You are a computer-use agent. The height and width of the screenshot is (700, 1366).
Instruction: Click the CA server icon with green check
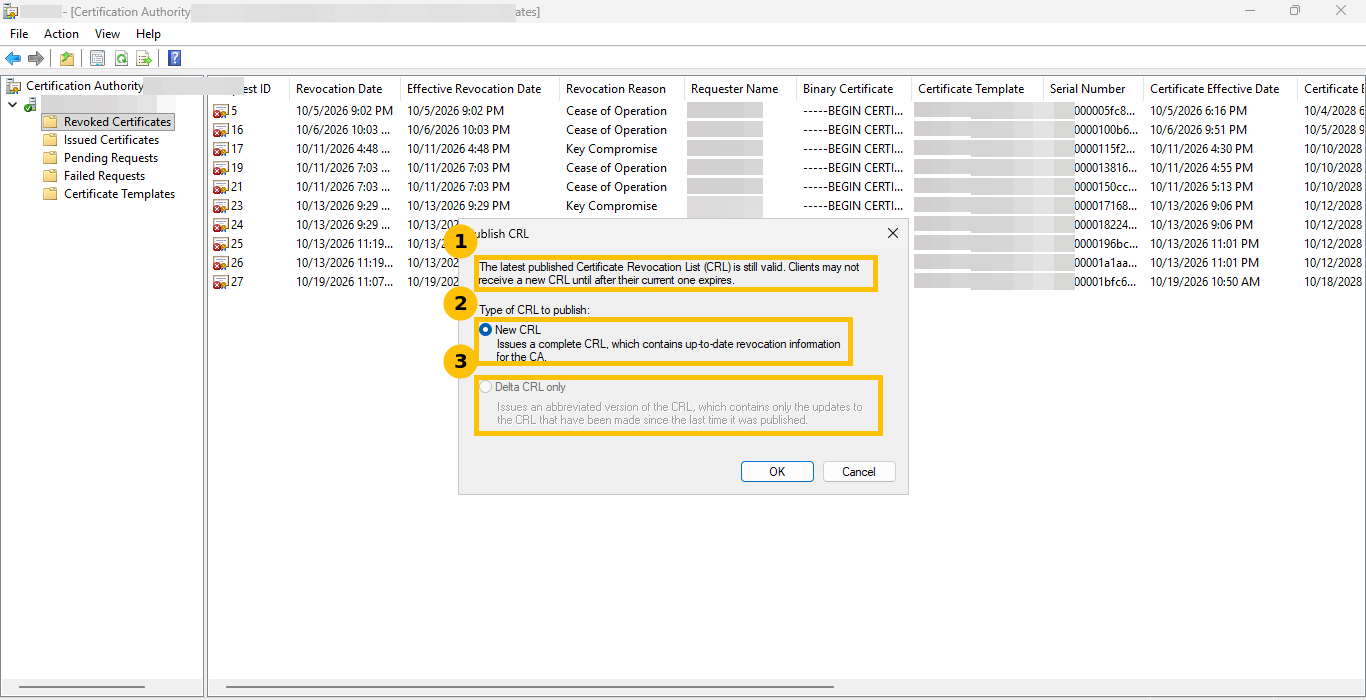[31, 104]
